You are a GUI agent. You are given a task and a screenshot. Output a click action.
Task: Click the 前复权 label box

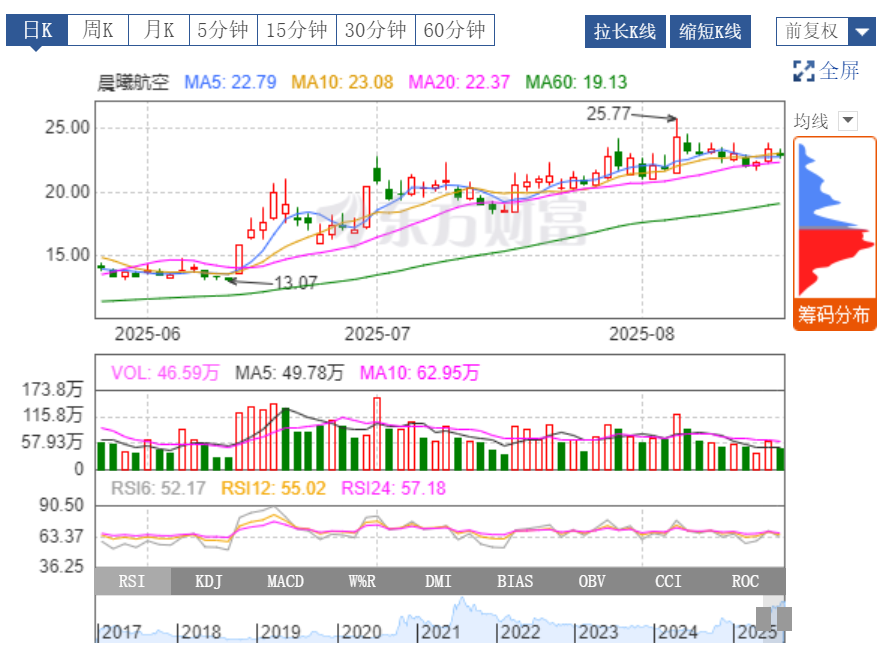812,32
